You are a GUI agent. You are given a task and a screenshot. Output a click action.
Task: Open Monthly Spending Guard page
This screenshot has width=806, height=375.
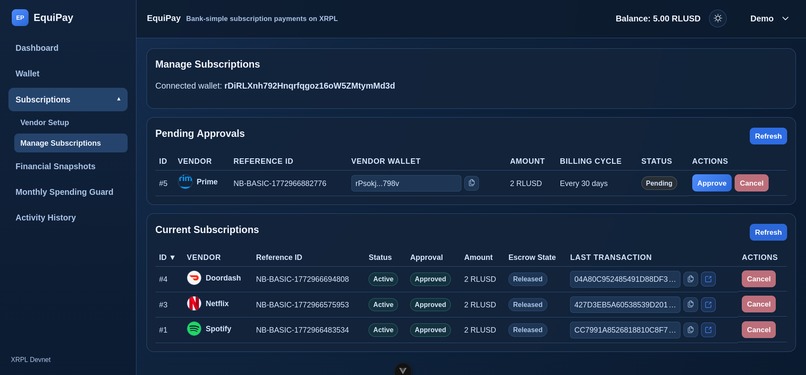[x=64, y=192]
